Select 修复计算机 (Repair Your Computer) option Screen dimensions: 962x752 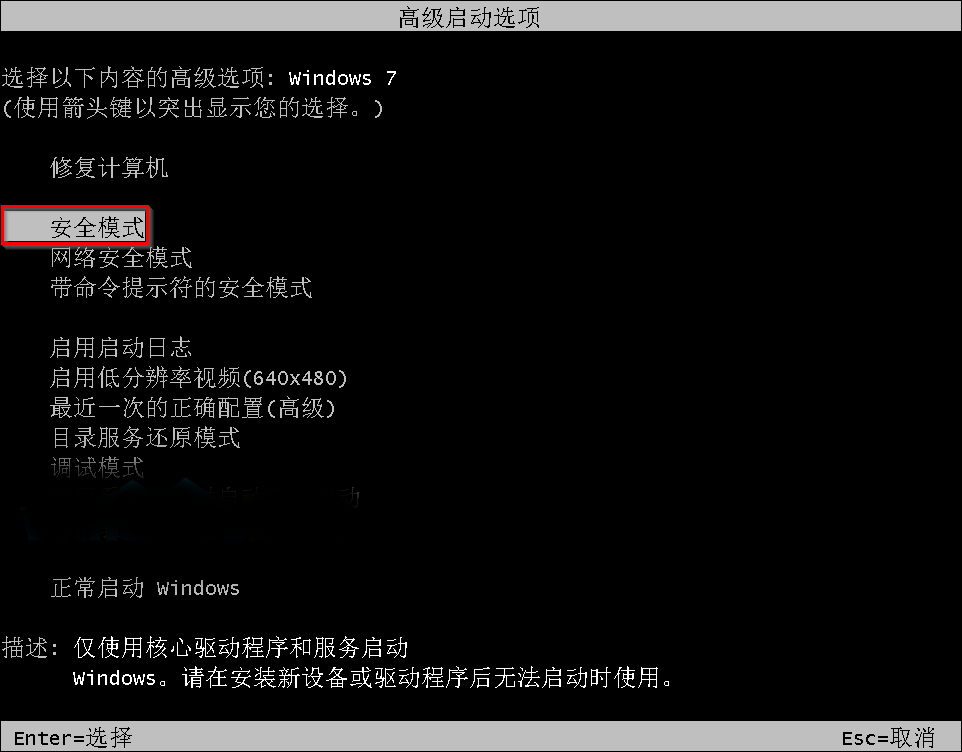point(109,167)
